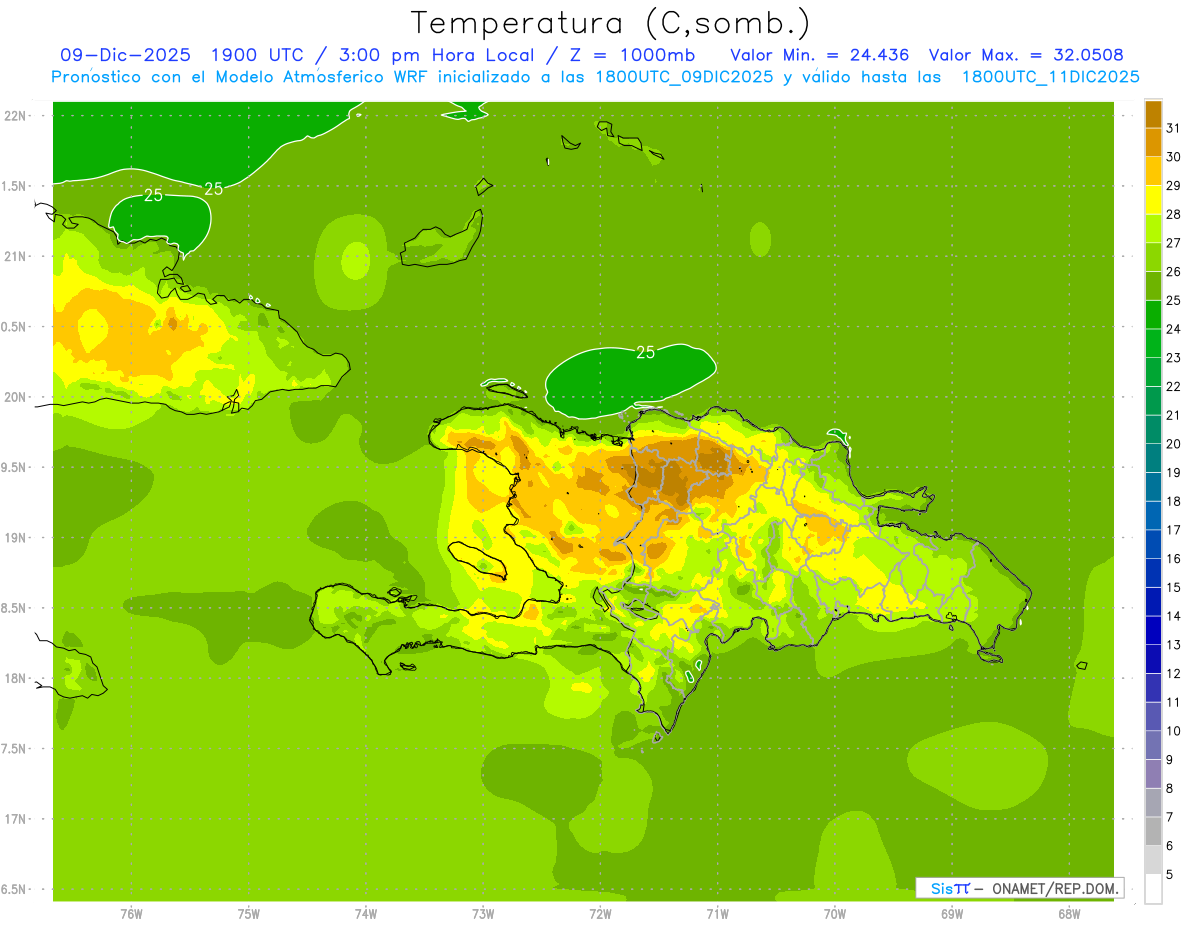Click the 72W longitude axis label
Screen dimensions: 1200x927
pos(600,914)
